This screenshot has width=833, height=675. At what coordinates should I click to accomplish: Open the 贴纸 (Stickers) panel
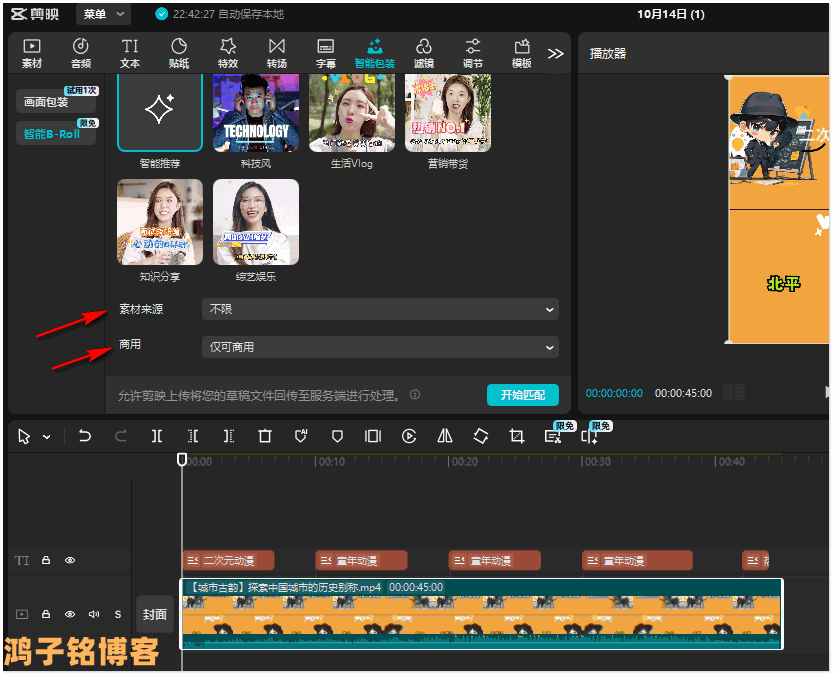click(179, 53)
